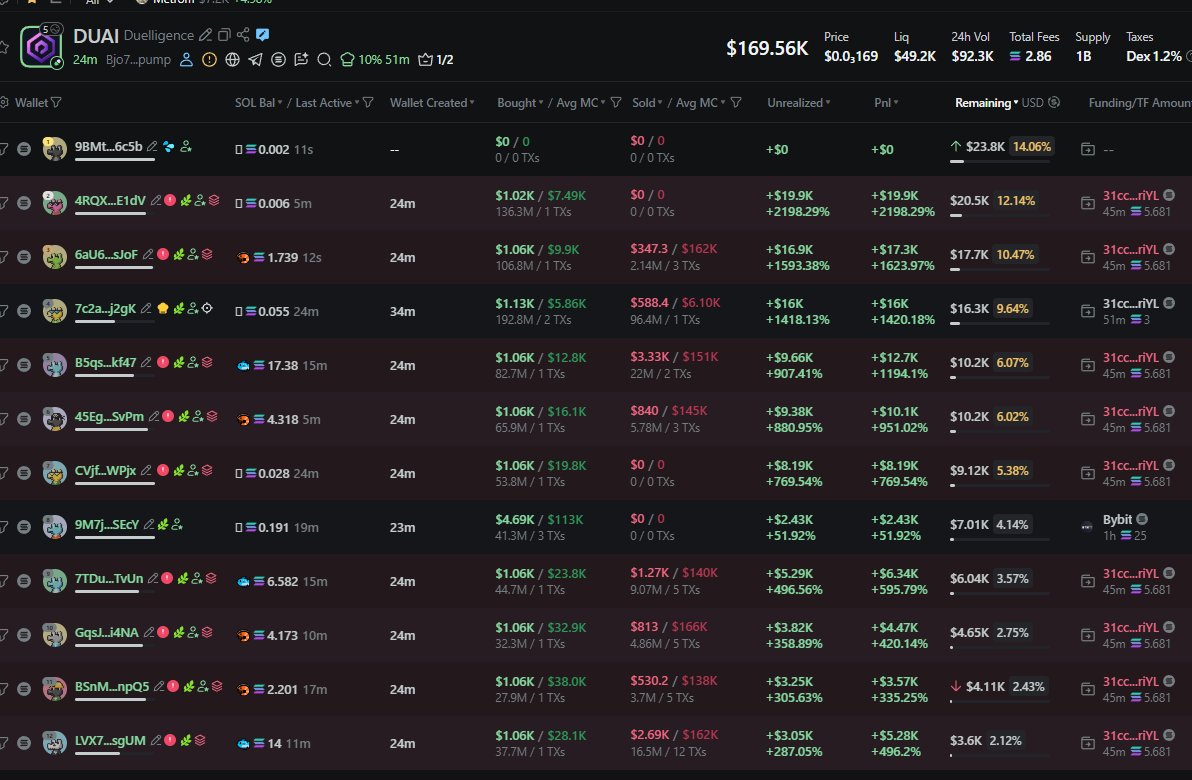Click the sniper target icon on 7c2a...j2gK
Viewport: 1192px width, 780px height.
(x=207, y=308)
